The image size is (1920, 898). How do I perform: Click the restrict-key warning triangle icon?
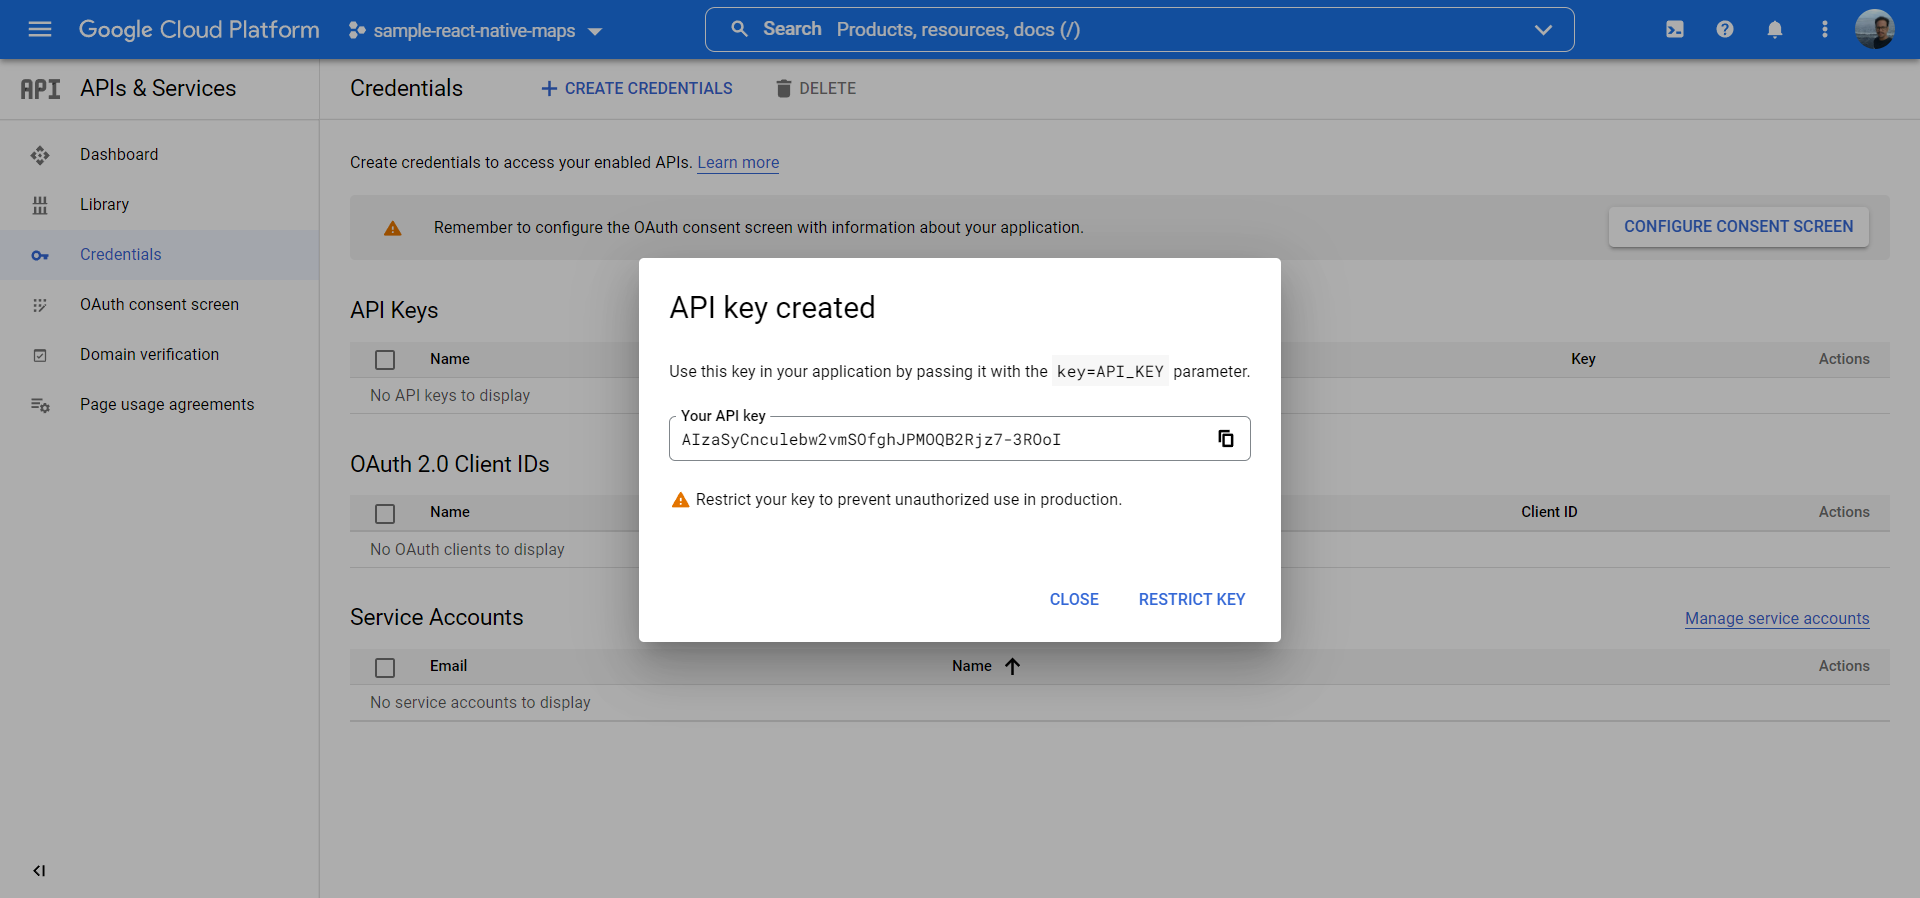(680, 500)
